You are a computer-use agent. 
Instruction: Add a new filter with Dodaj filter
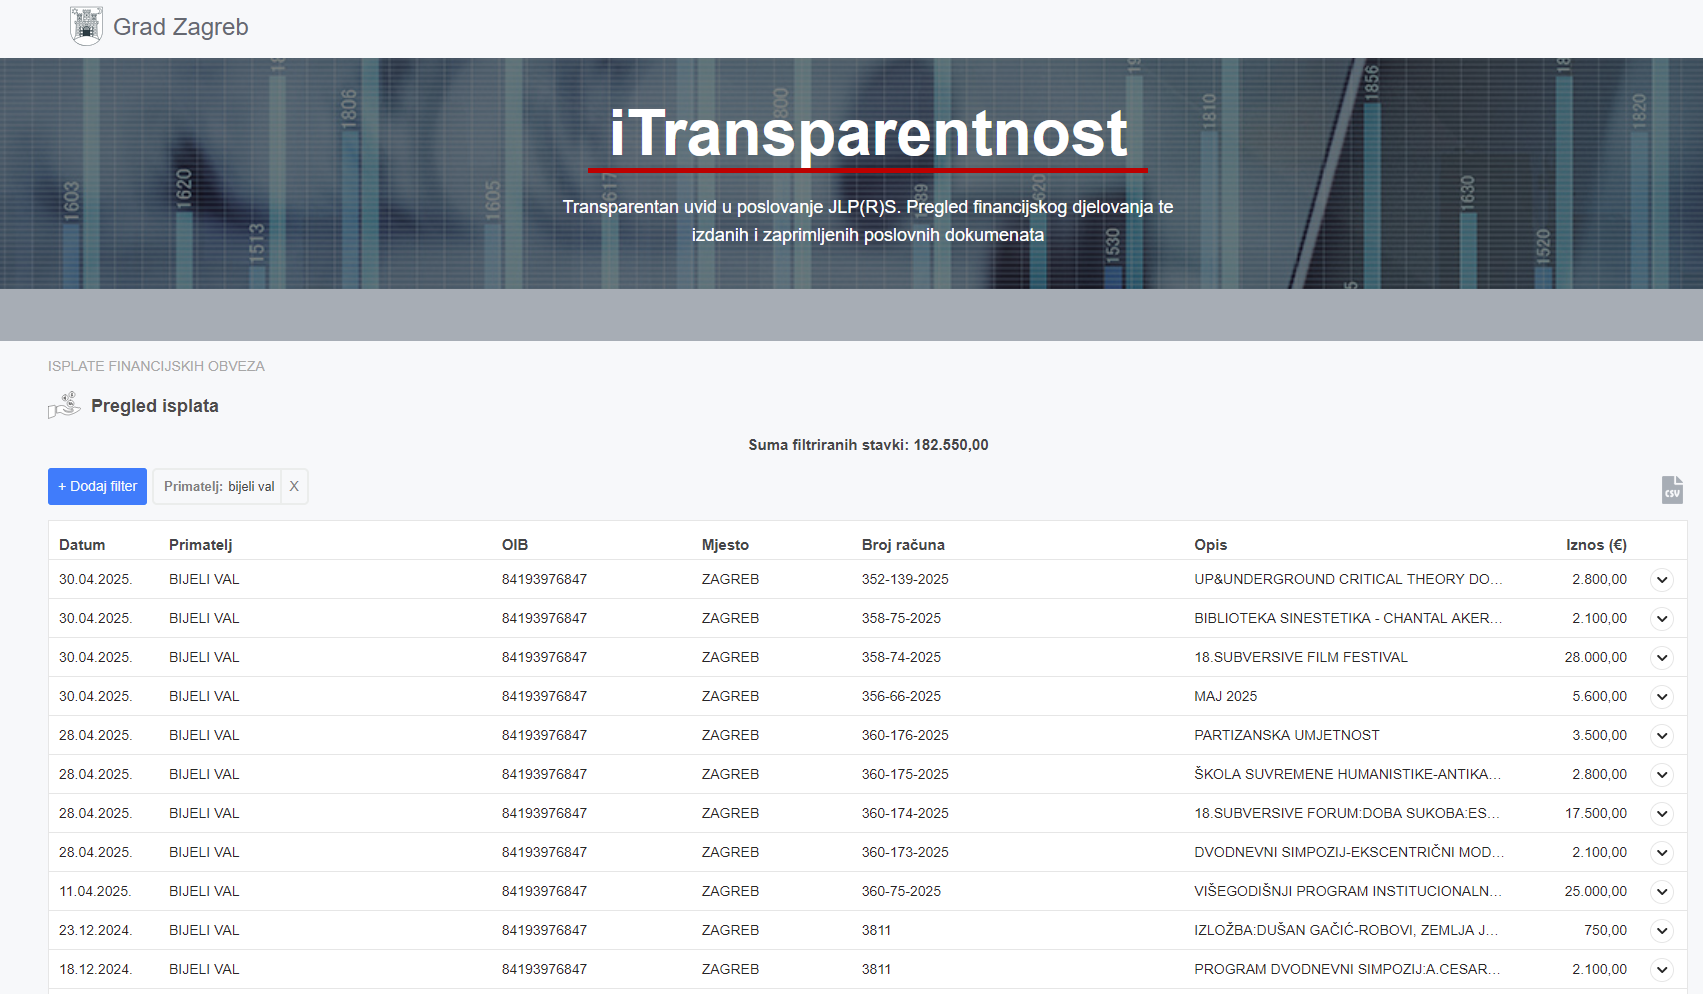(97, 486)
